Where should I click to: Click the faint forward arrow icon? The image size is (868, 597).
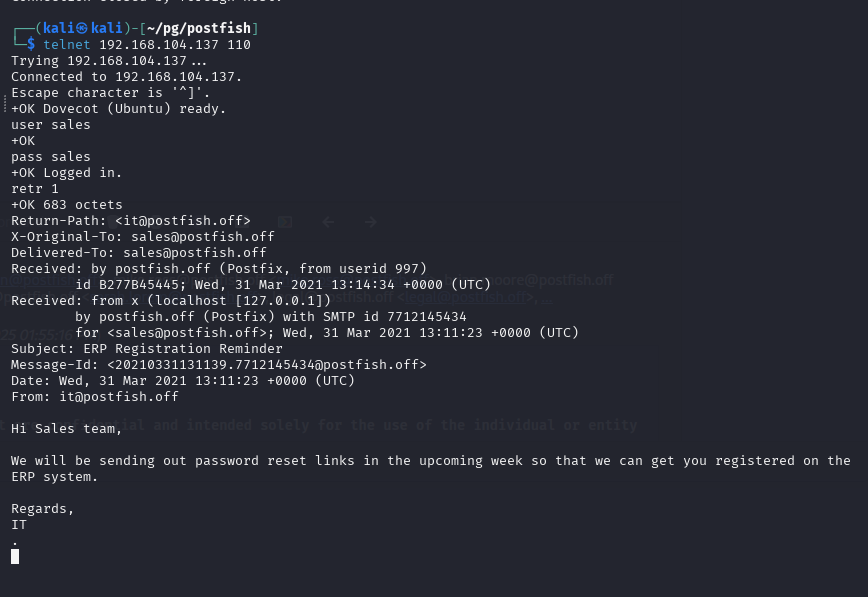point(370,222)
